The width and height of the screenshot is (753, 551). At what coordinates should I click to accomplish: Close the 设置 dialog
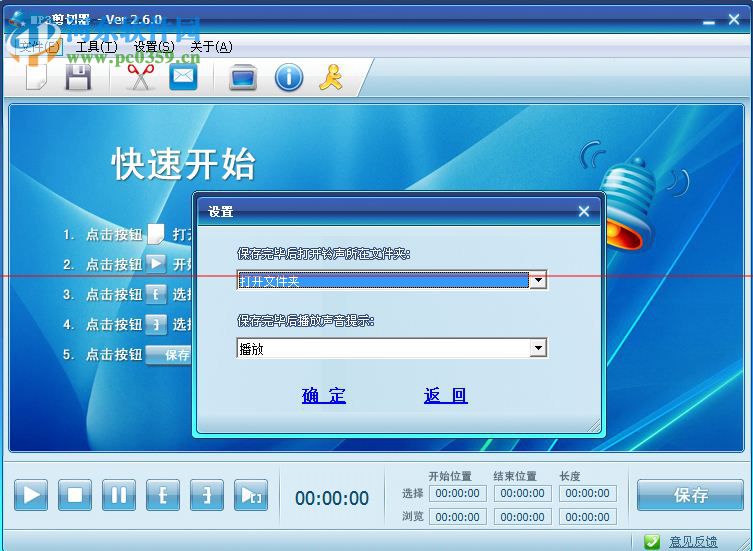584,211
